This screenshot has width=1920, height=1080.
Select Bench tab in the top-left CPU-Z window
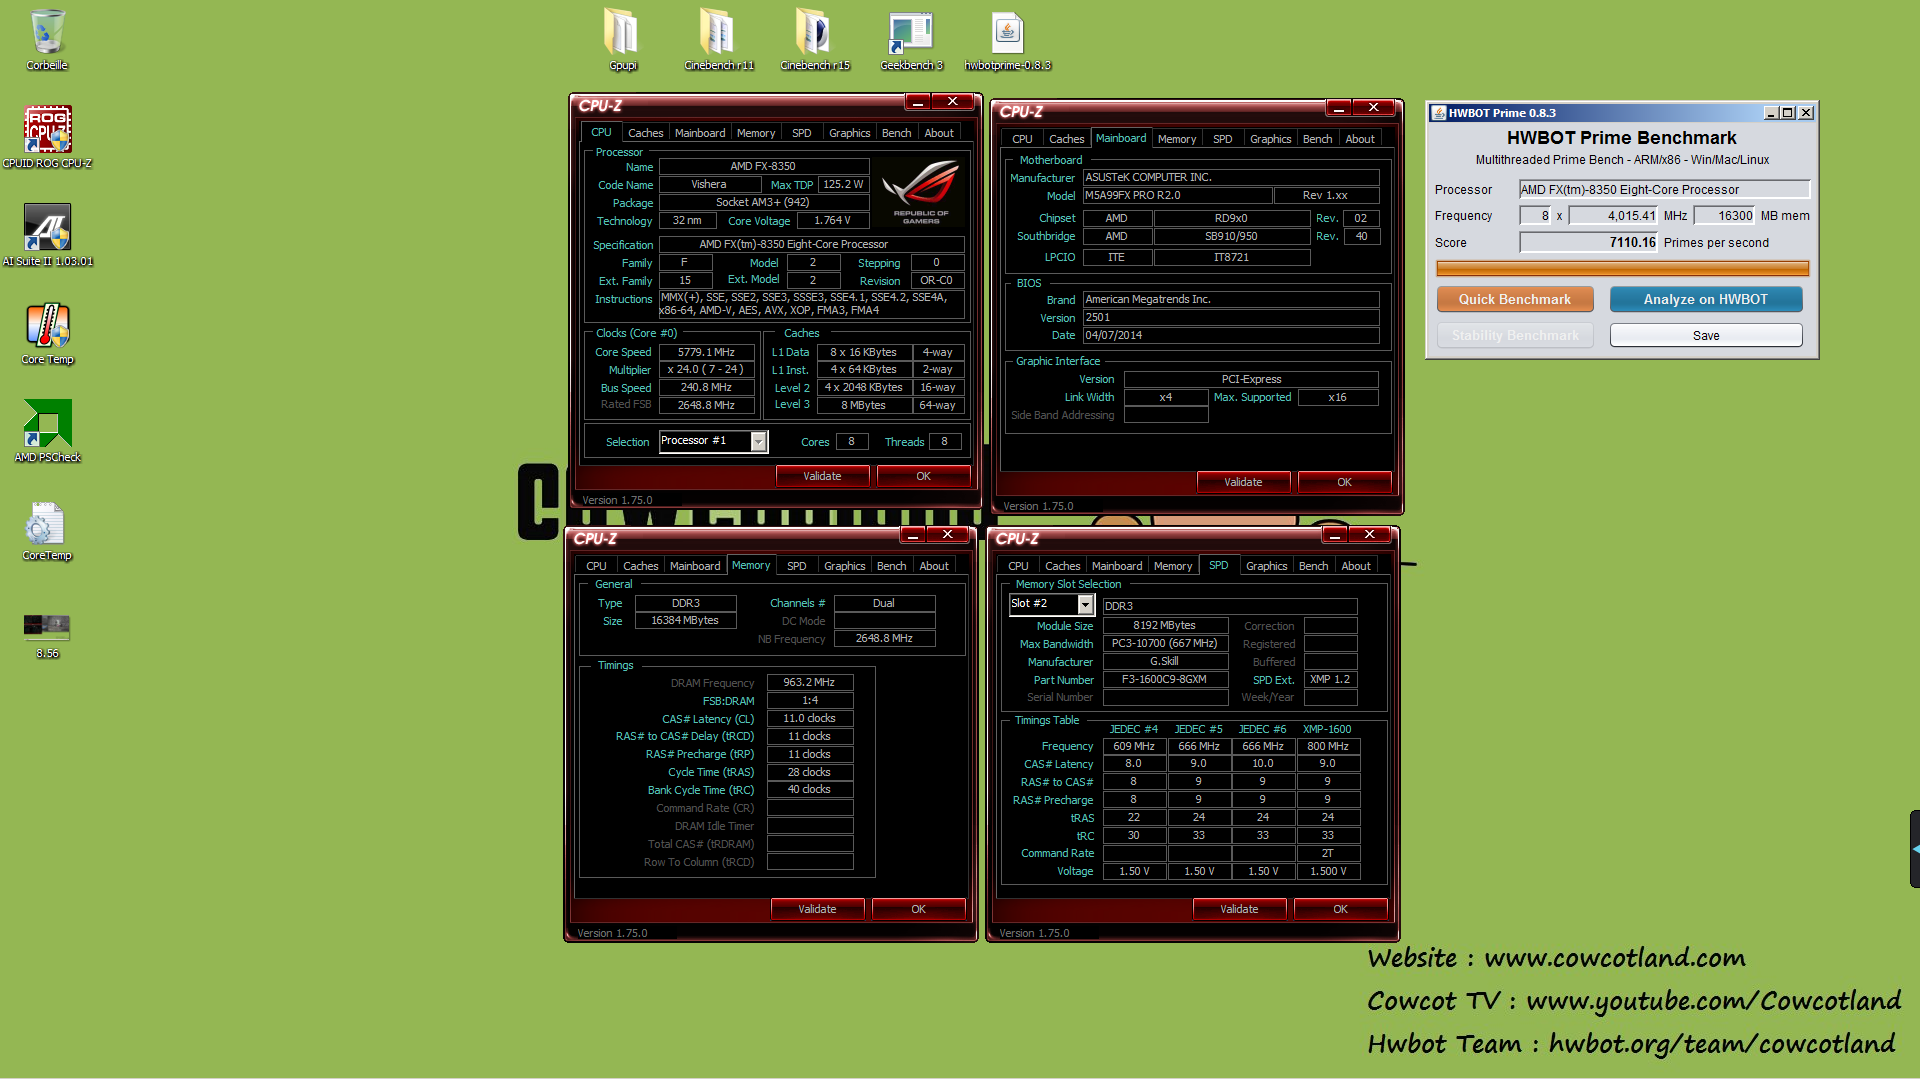tap(896, 133)
